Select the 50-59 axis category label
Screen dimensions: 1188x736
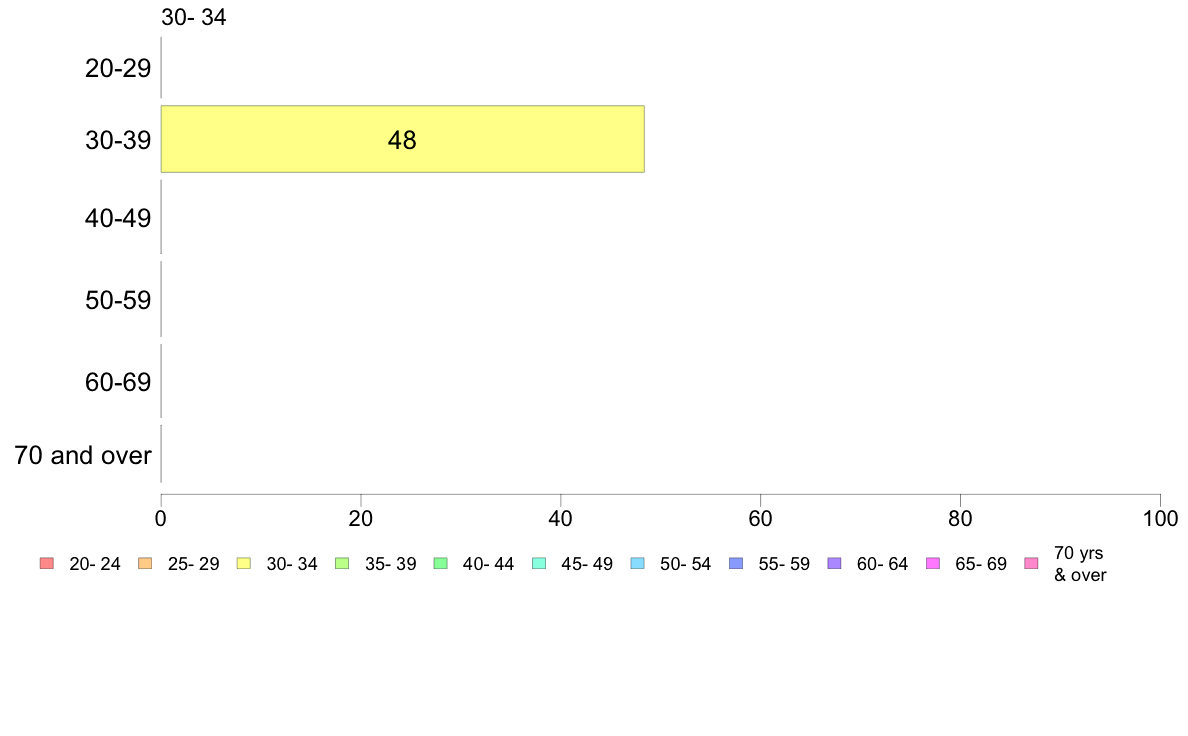[118, 300]
